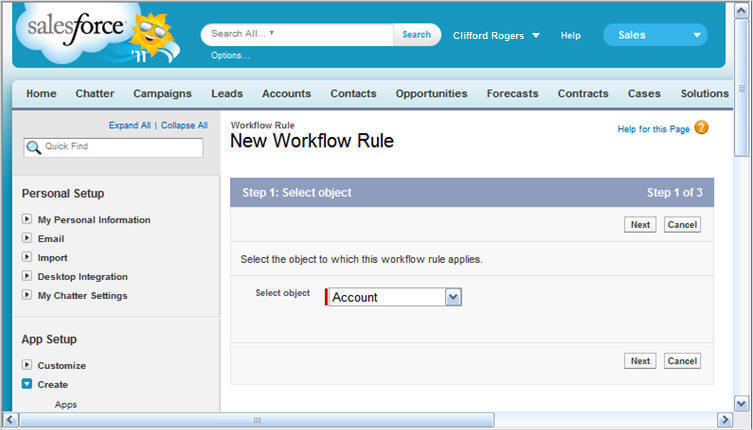753x430 pixels.
Task: Click the vertical scrollbar down arrow
Action: 741,403
